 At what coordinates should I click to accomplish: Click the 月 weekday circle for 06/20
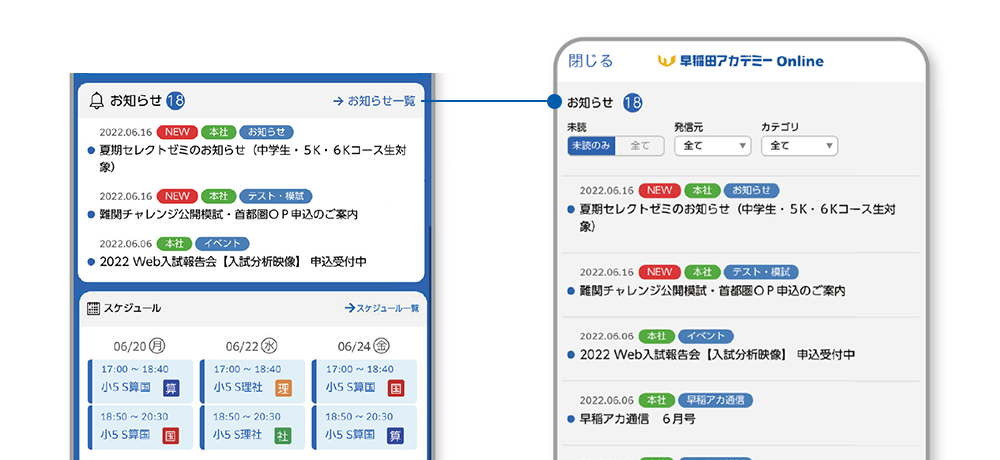click(158, 346)
